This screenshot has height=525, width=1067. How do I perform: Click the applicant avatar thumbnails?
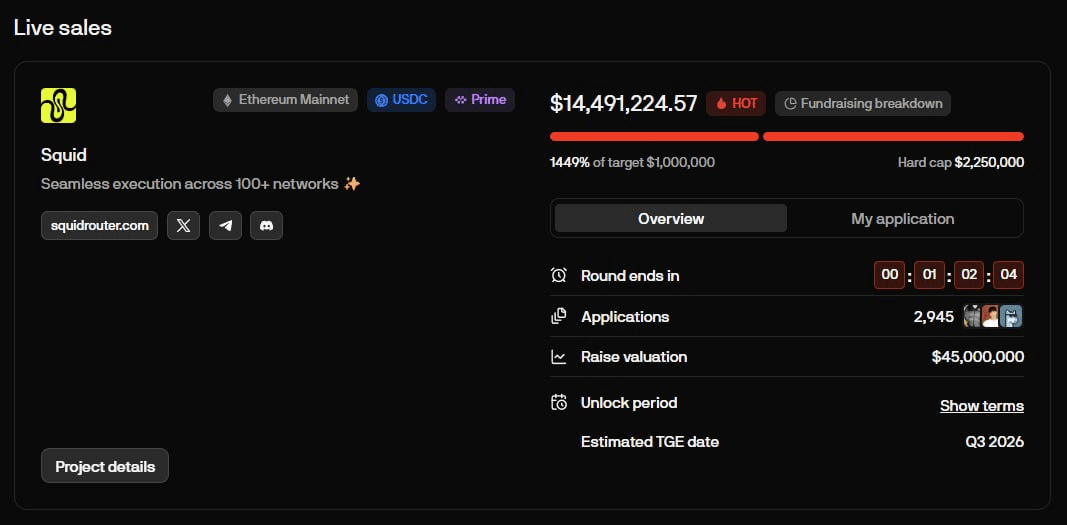993,317
